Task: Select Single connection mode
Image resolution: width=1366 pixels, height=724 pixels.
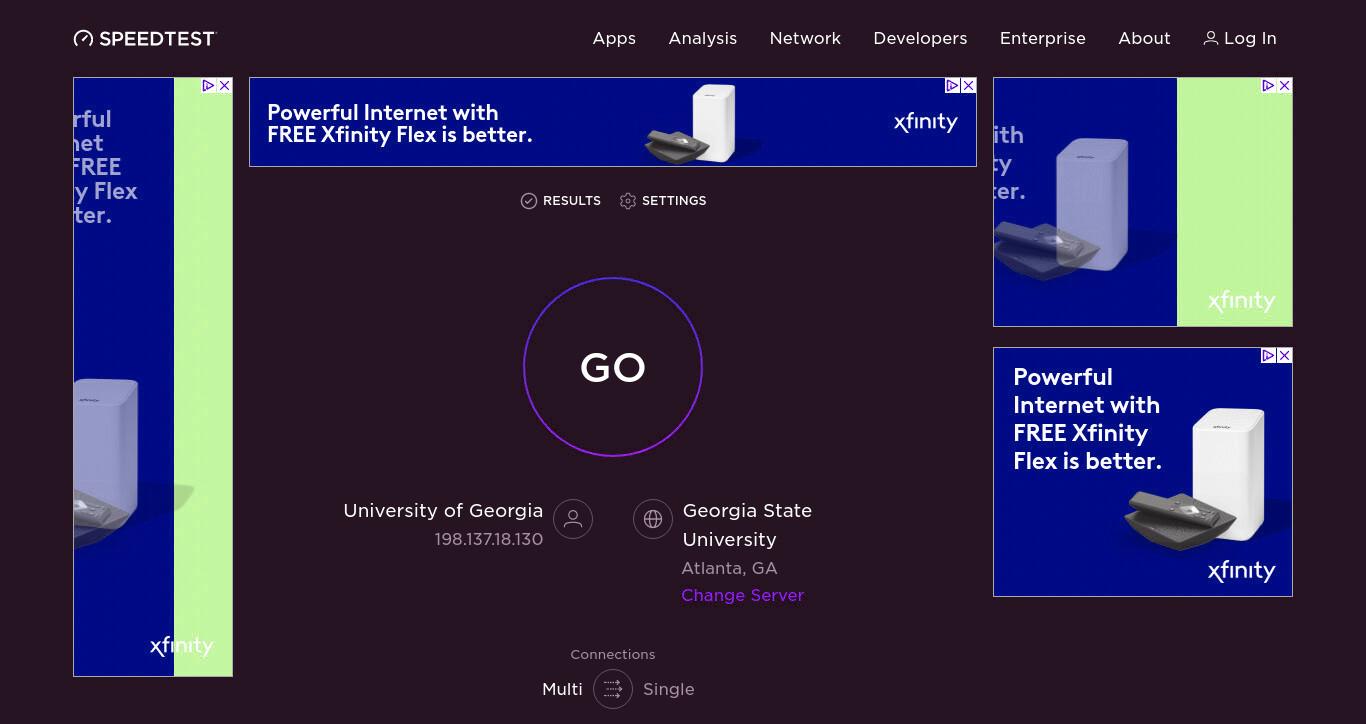Action: pyautogui.click(x=669, y=689)
